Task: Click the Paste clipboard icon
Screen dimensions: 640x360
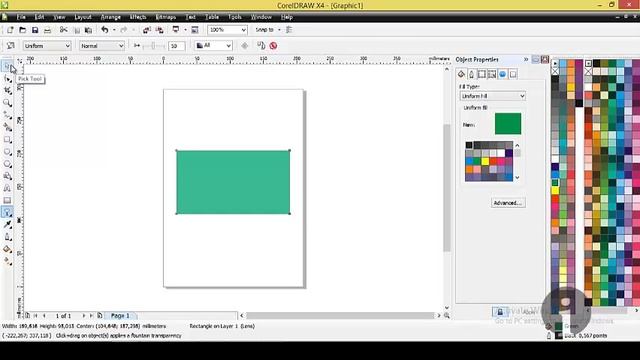Action: coord(88,30)
